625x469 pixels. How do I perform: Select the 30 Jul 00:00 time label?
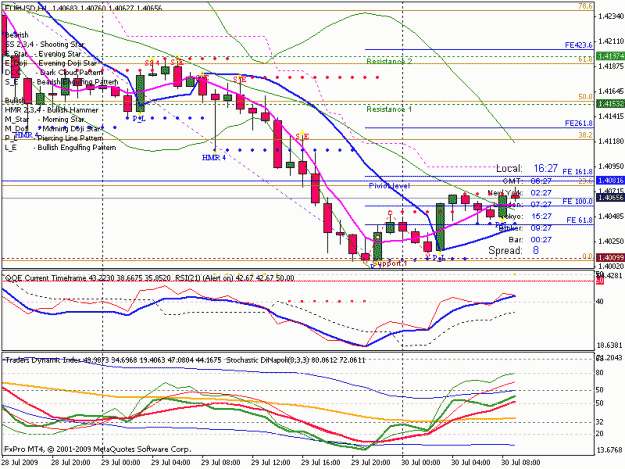pos(421,462)
